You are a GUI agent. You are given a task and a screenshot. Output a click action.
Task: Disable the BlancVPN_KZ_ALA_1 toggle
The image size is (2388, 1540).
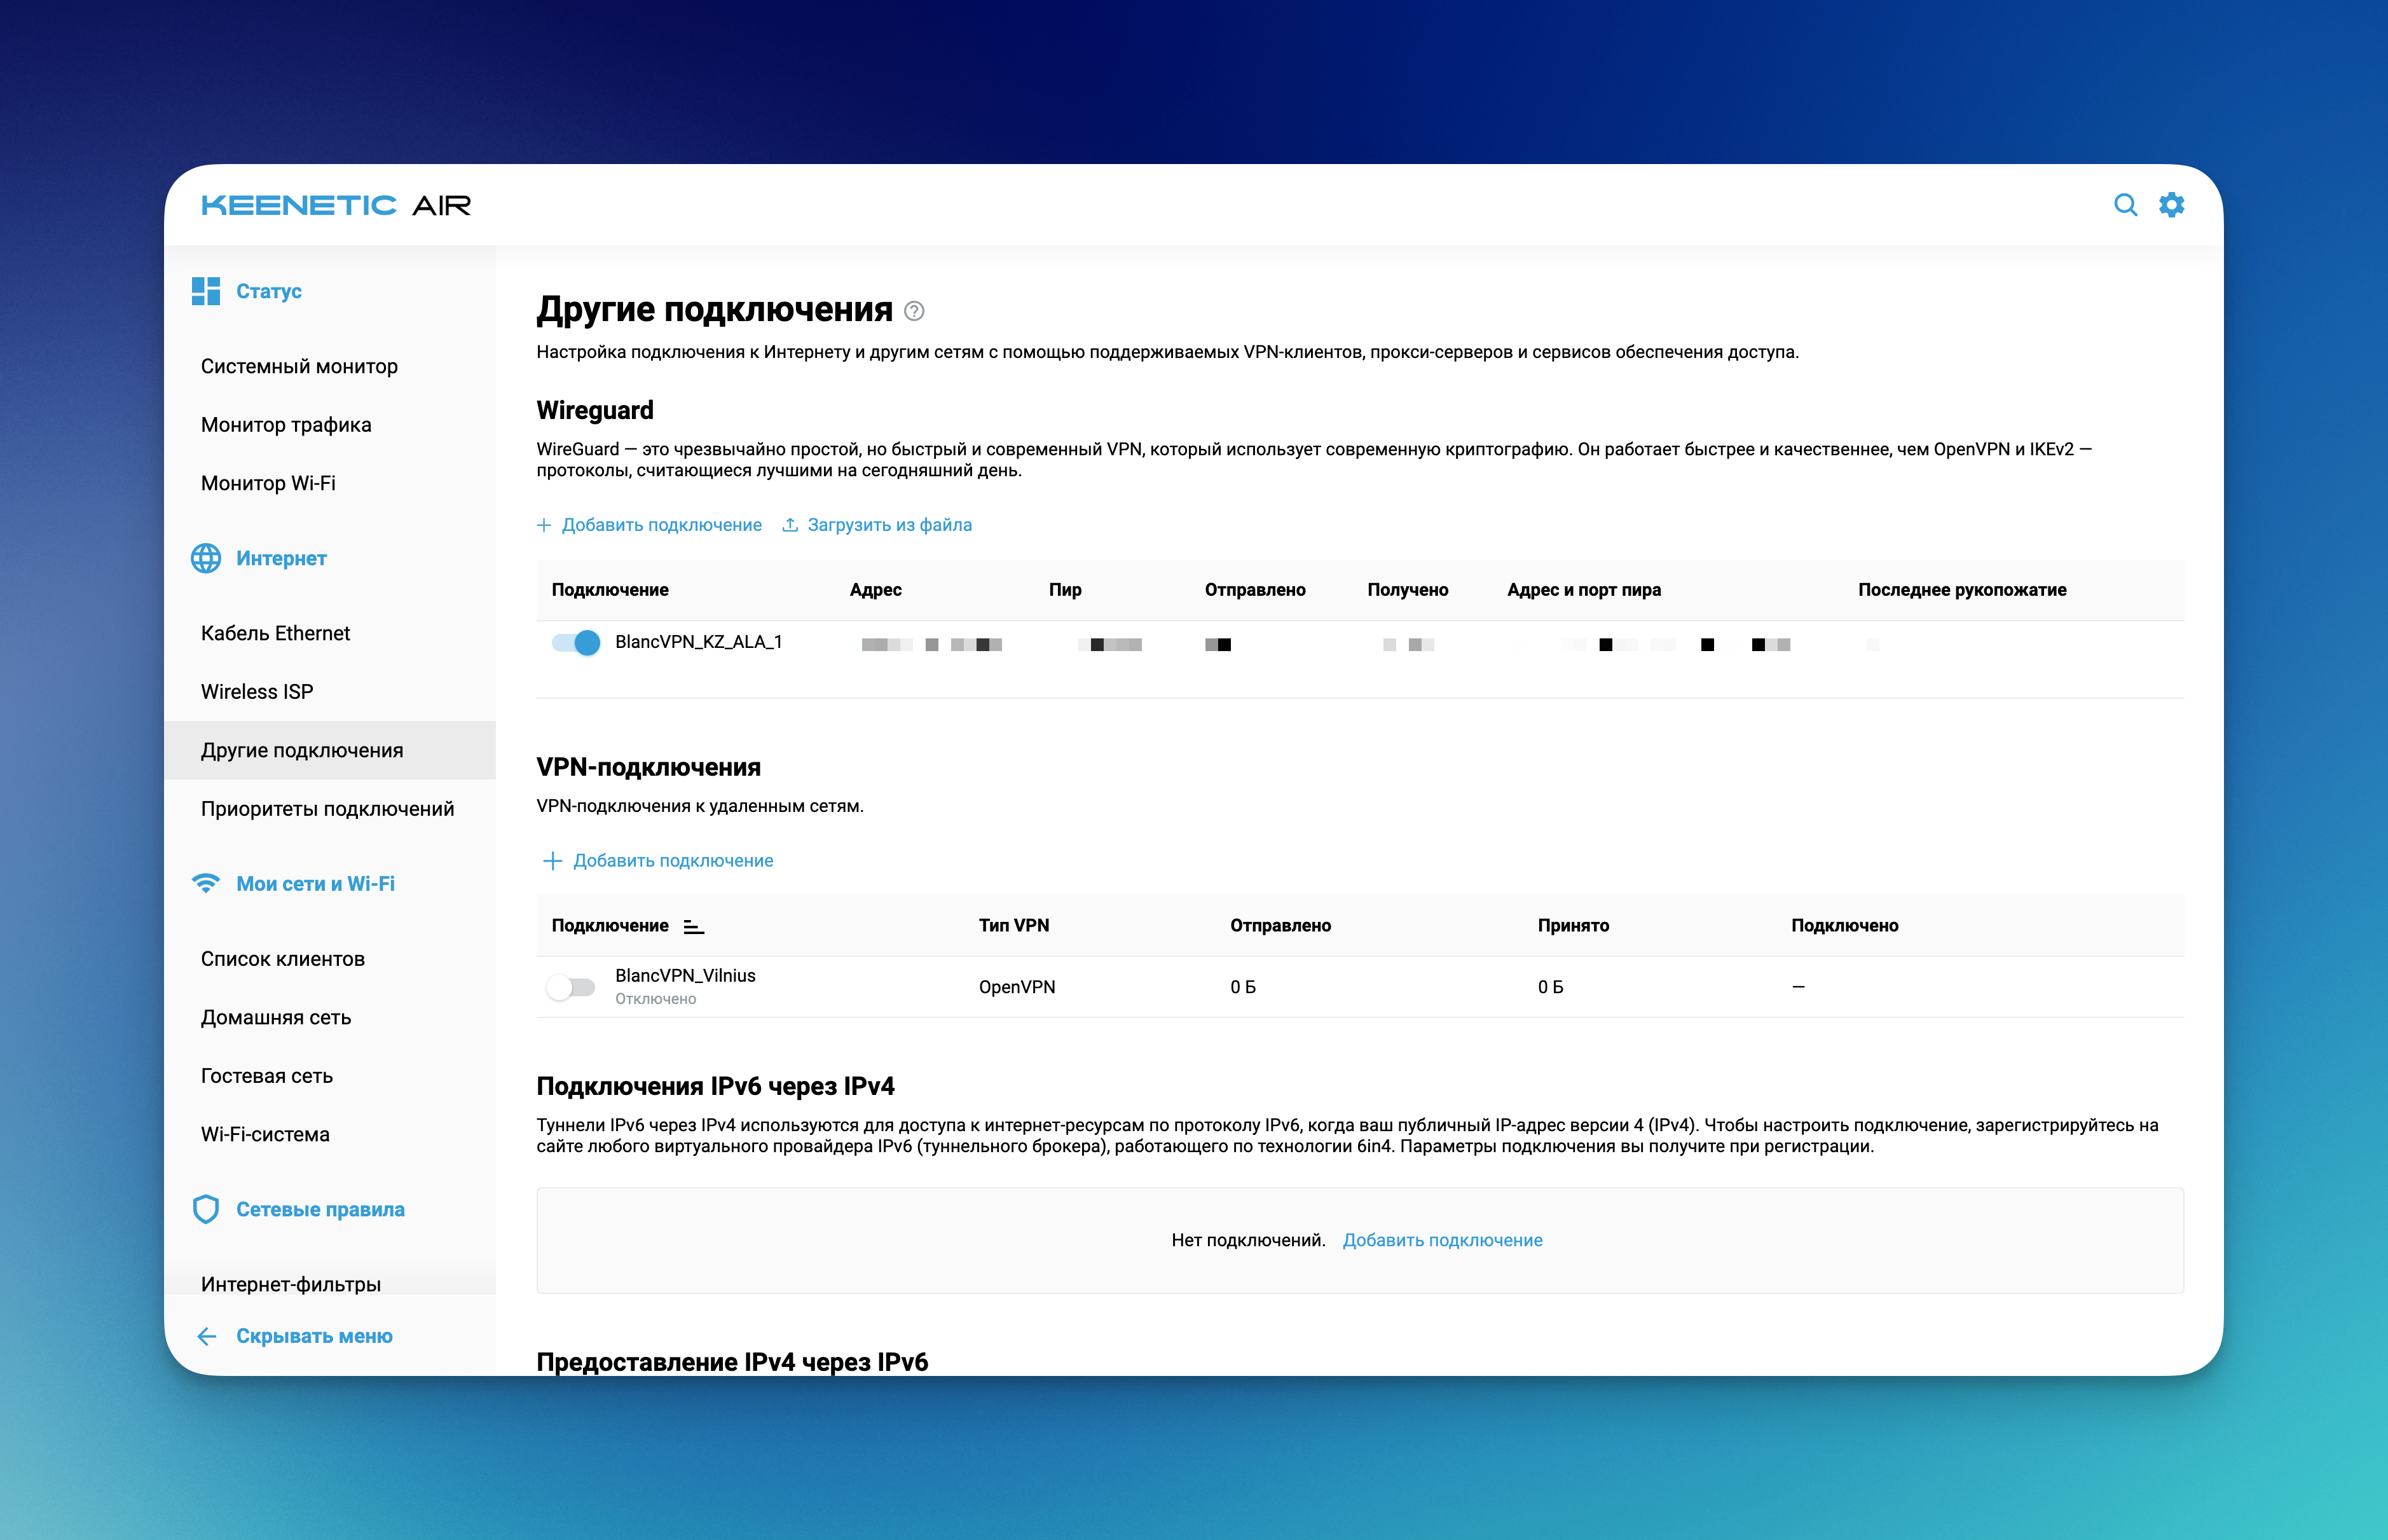(x=576, y=643)
